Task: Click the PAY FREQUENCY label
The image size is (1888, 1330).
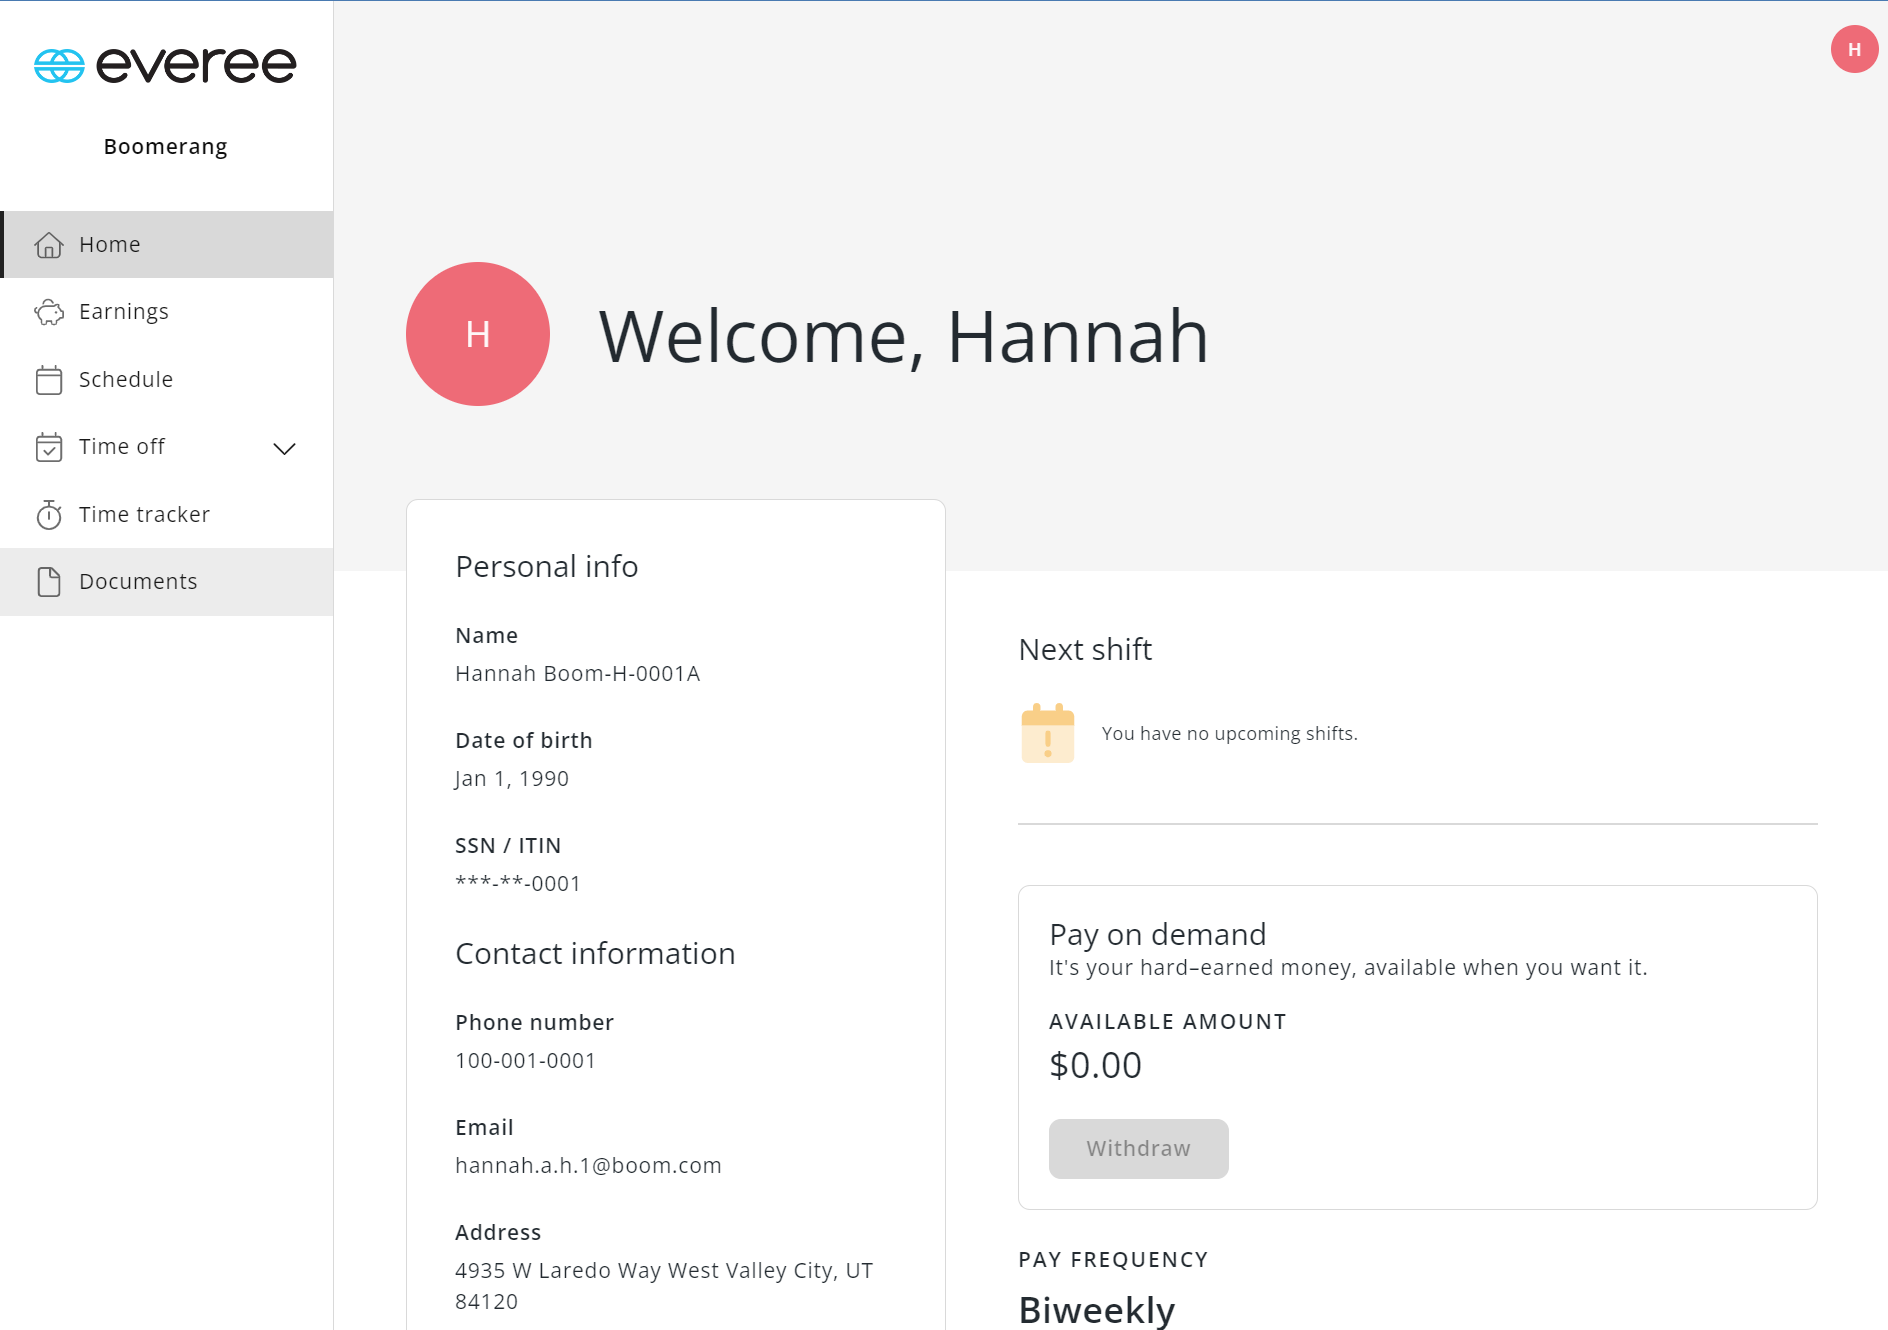Action: click(x=1114, y=1260)
